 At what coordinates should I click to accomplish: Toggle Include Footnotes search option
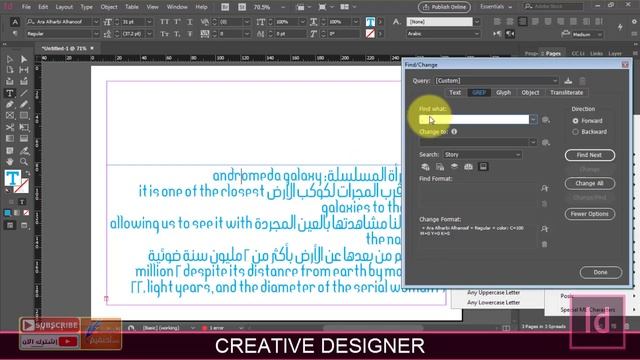(483, 167)
